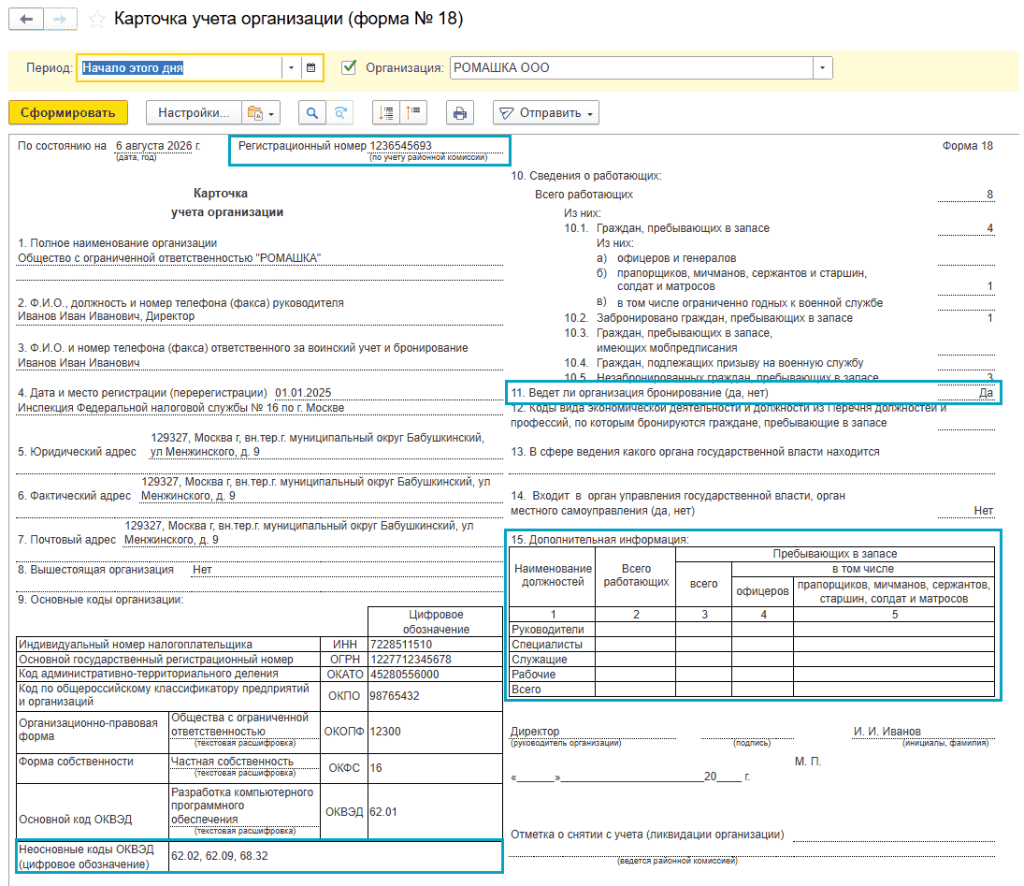Select the Неосновные коды ОКВЭД value cell

[x=336, y=856]
